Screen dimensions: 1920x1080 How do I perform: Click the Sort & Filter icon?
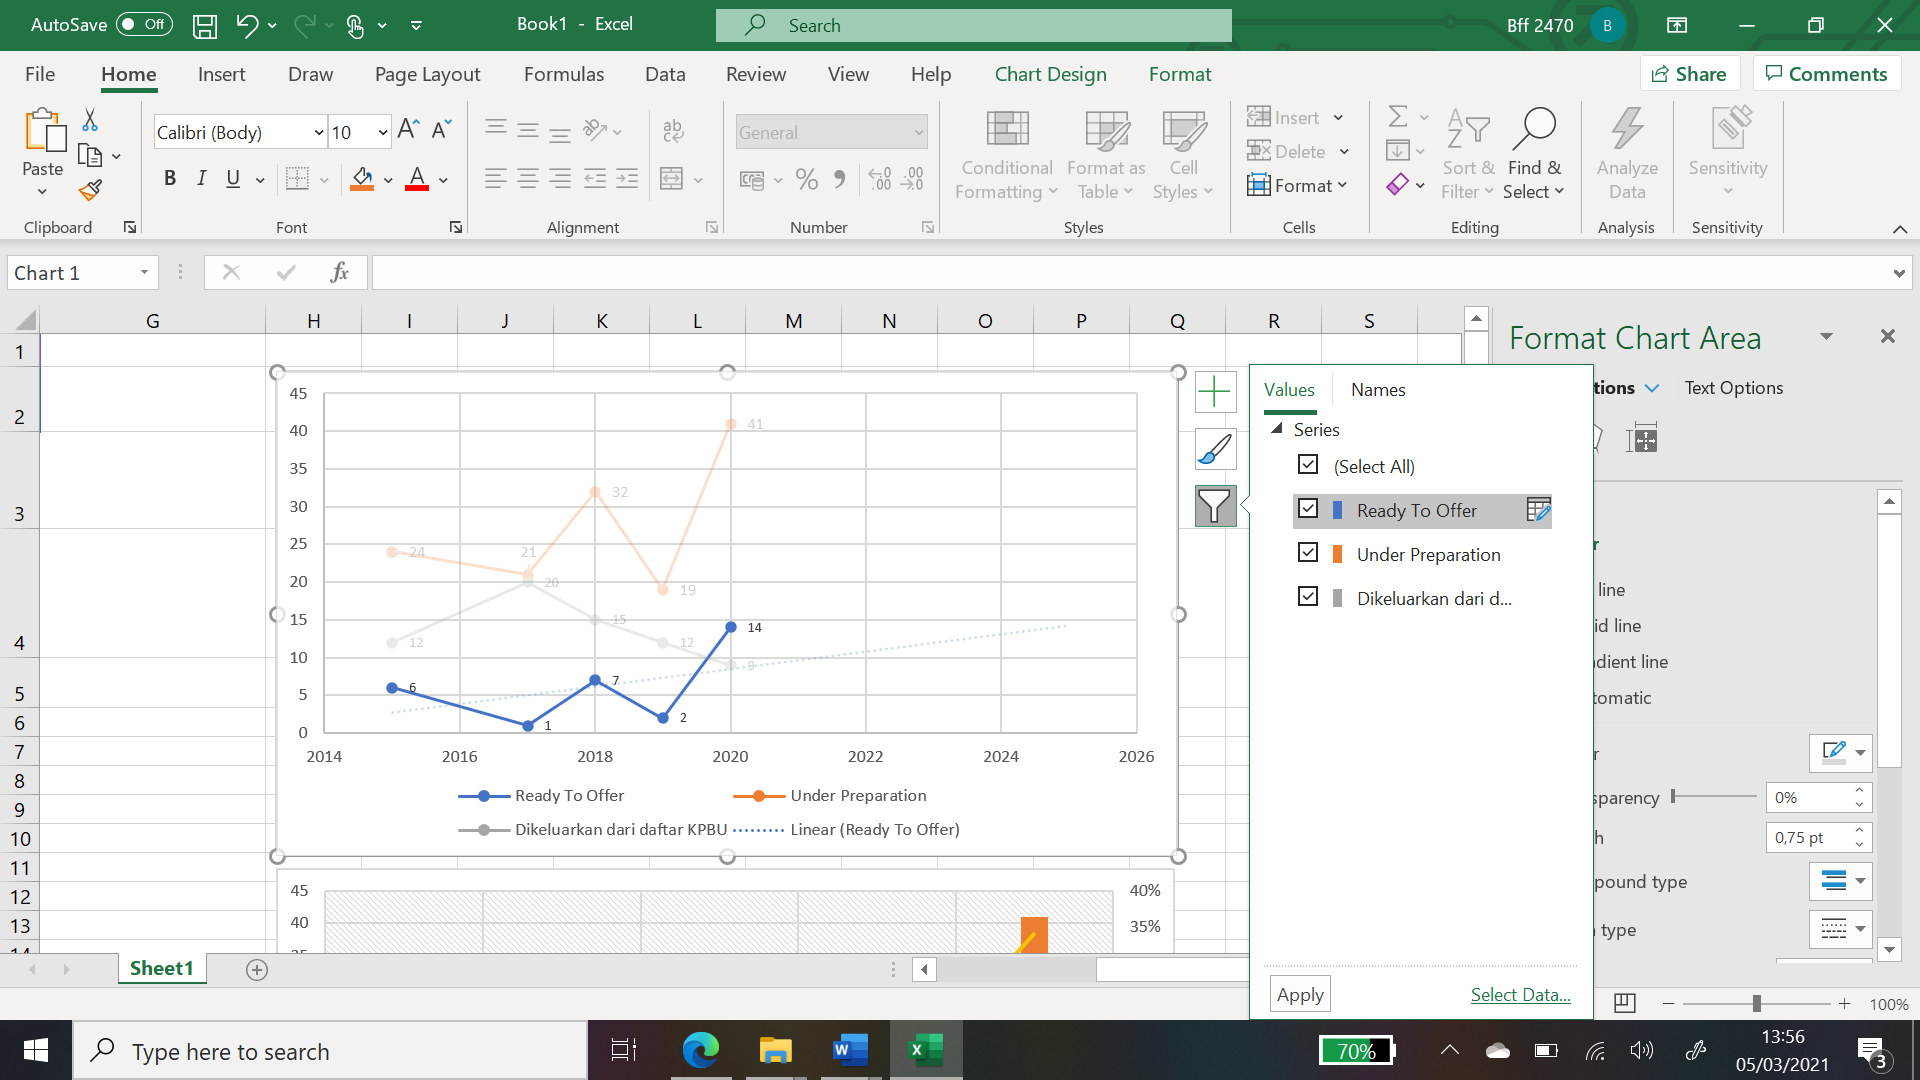tap(1468, 128)
